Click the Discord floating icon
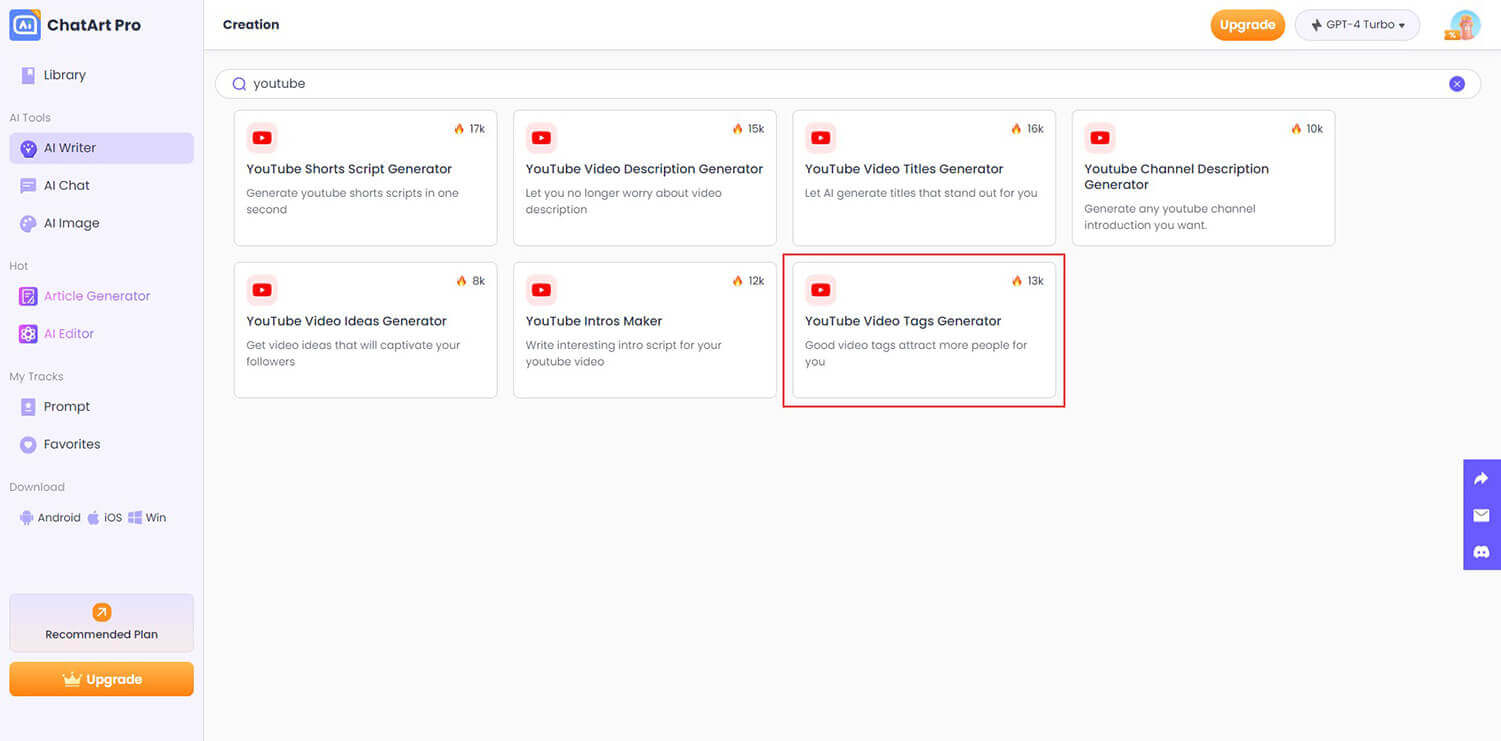 pos(1482,552)
